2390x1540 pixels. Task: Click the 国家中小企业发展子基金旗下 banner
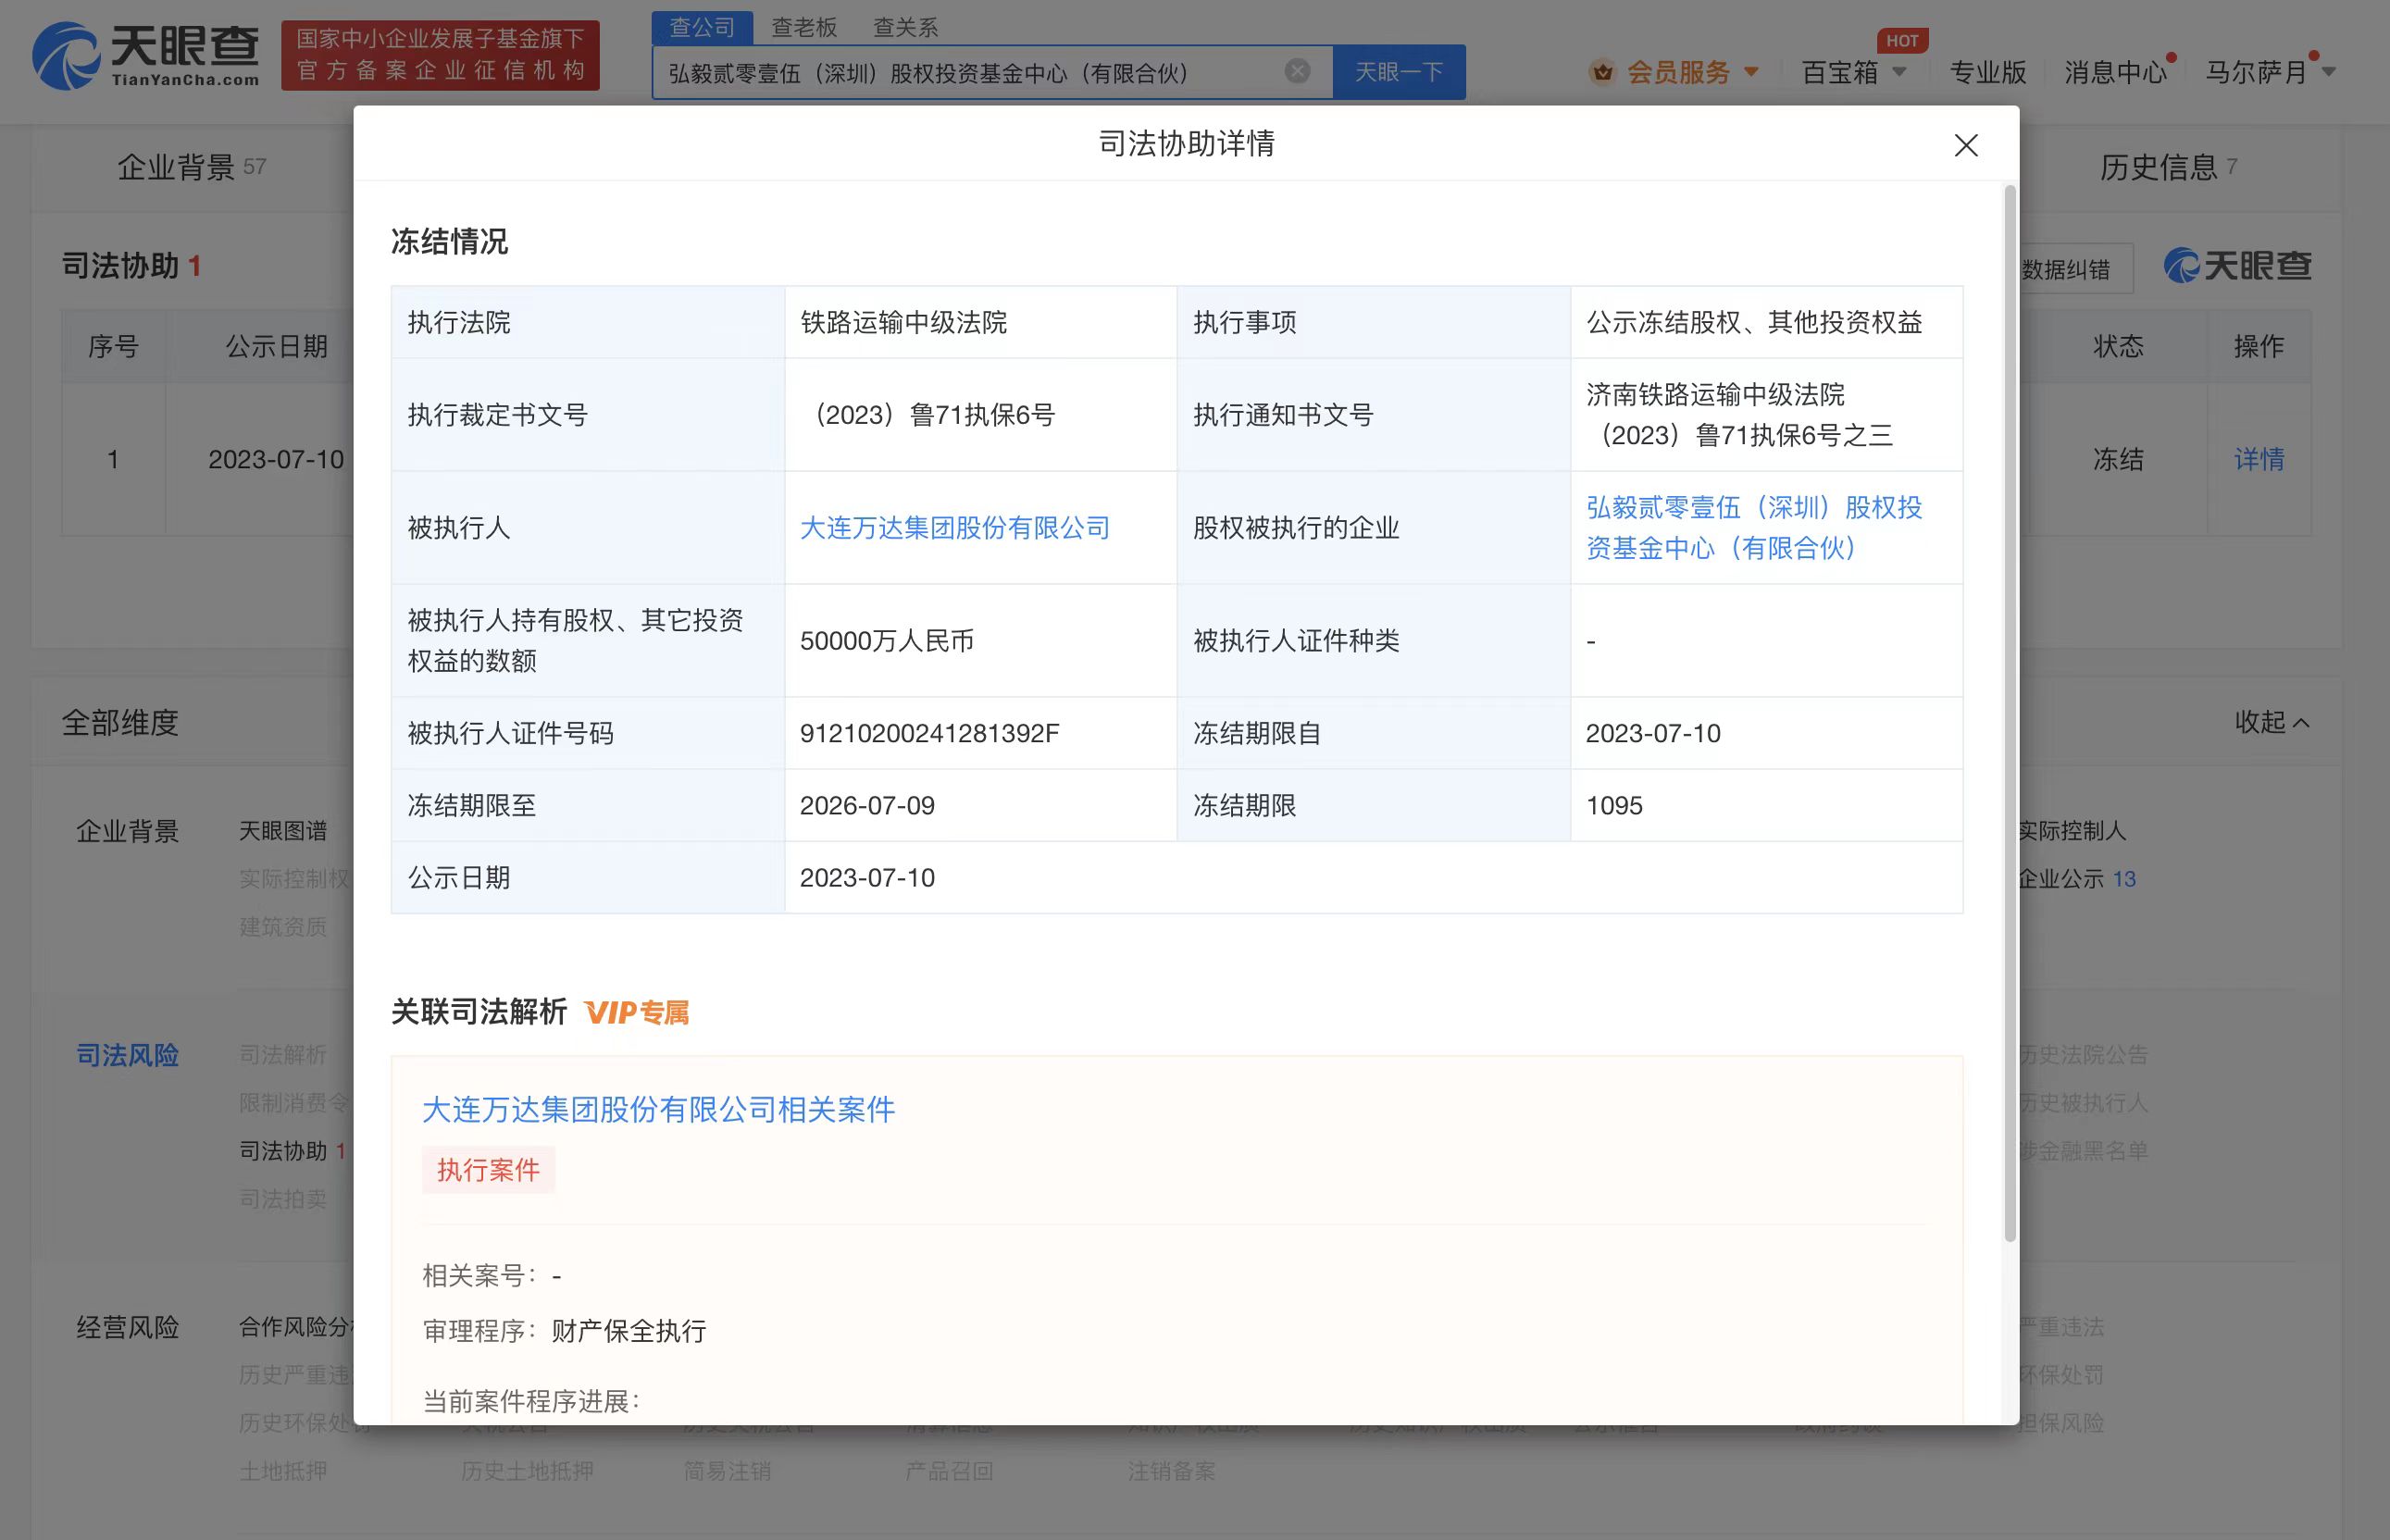[440, 55]
